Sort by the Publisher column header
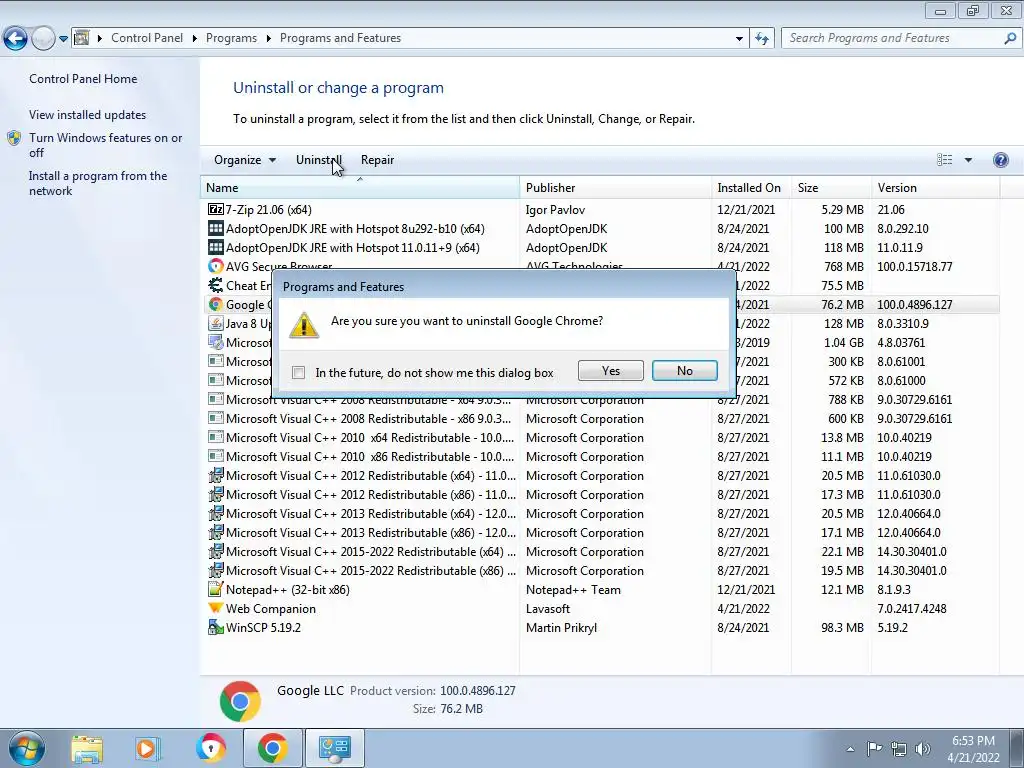The width and height of the screenshot is (1024, 768). click(x=615, y=187)
